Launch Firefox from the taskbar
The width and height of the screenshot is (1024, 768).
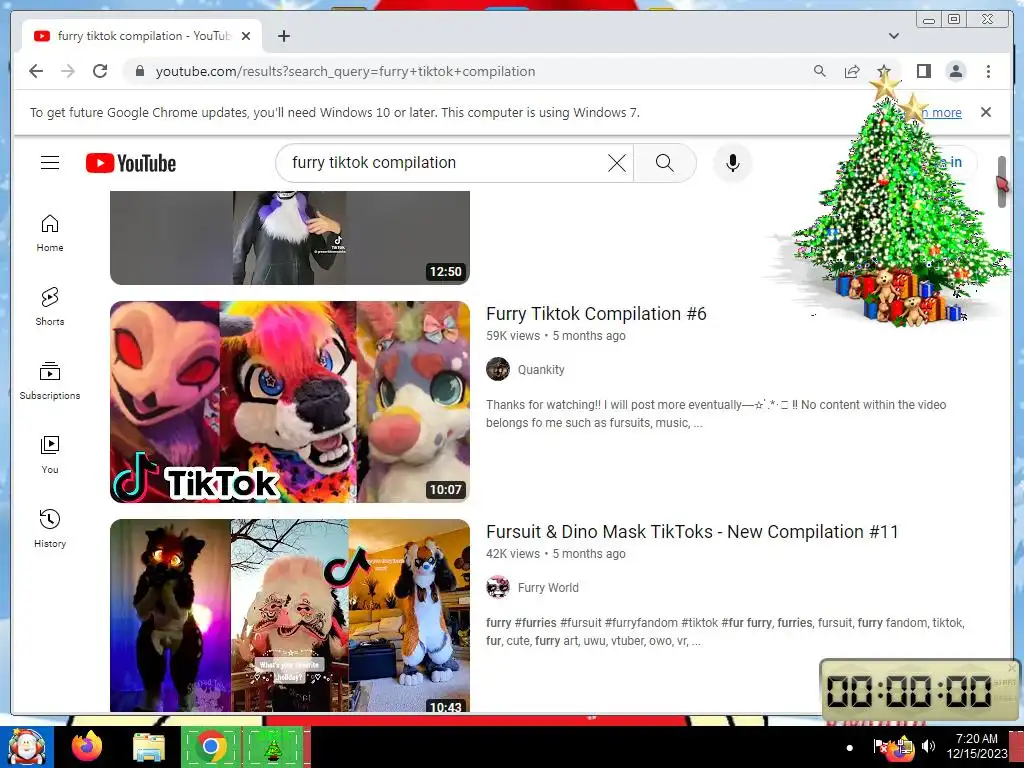click(x=87, y=746)
